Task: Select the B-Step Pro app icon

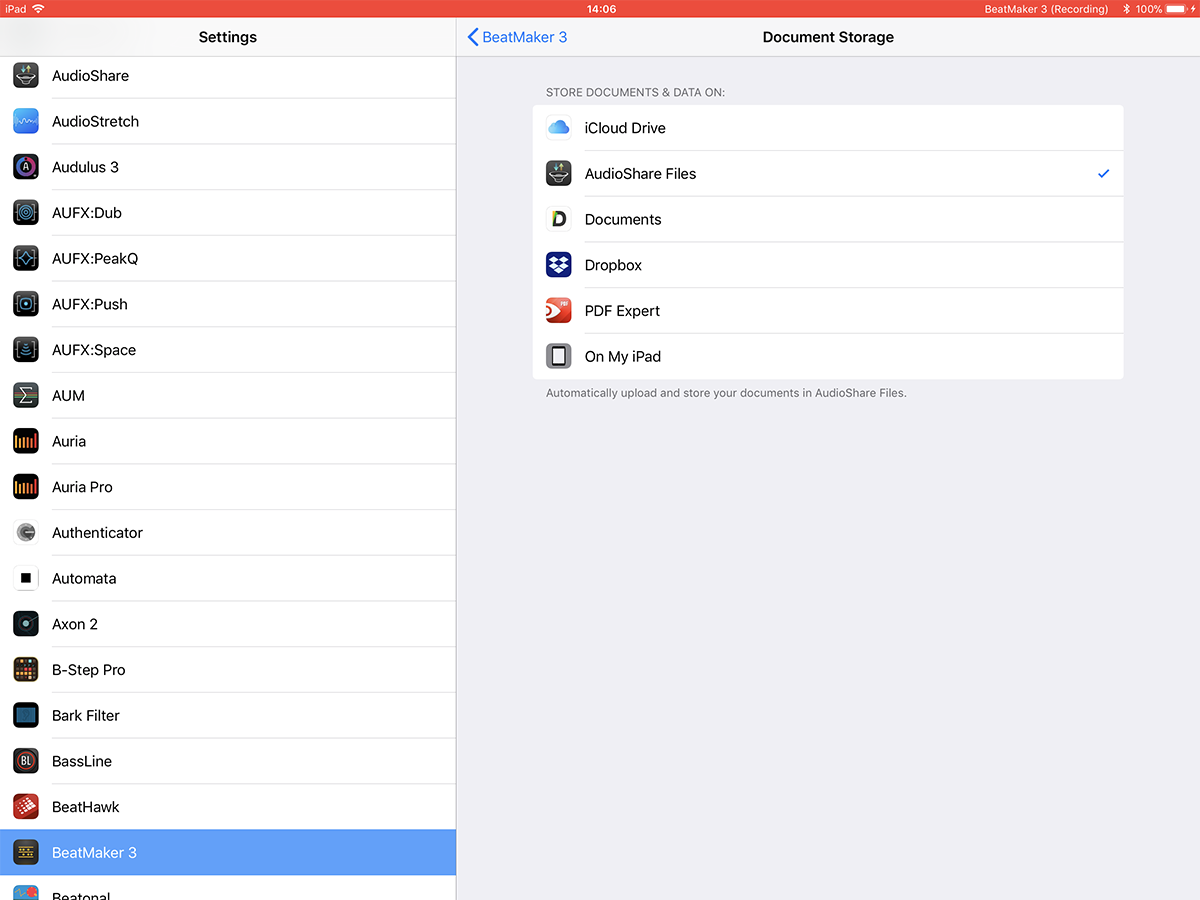Action: pyautogui.click(x=26, y=670)
